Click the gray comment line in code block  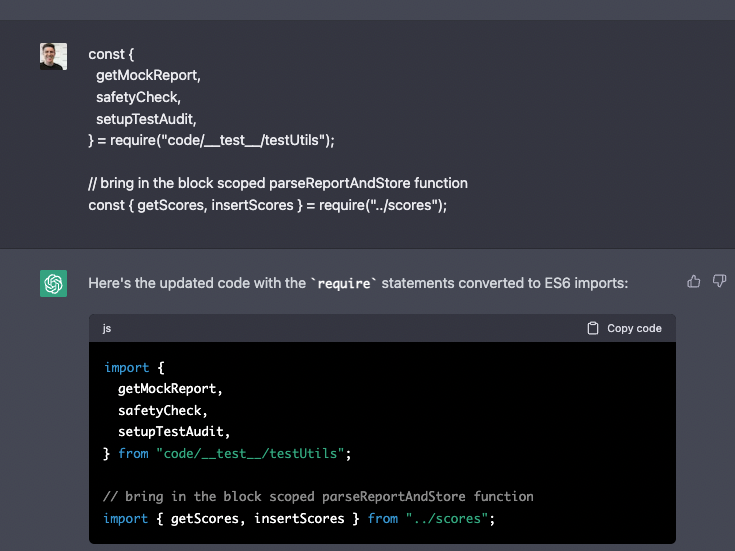tap(318, 496)
